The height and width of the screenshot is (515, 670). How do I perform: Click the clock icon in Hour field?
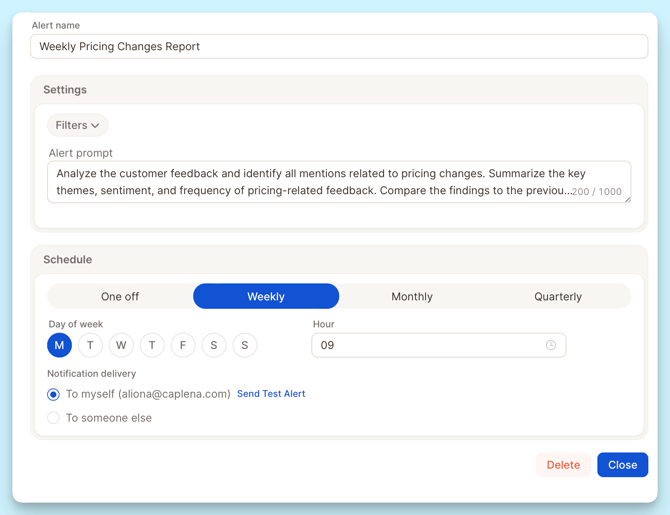point(550,345)
